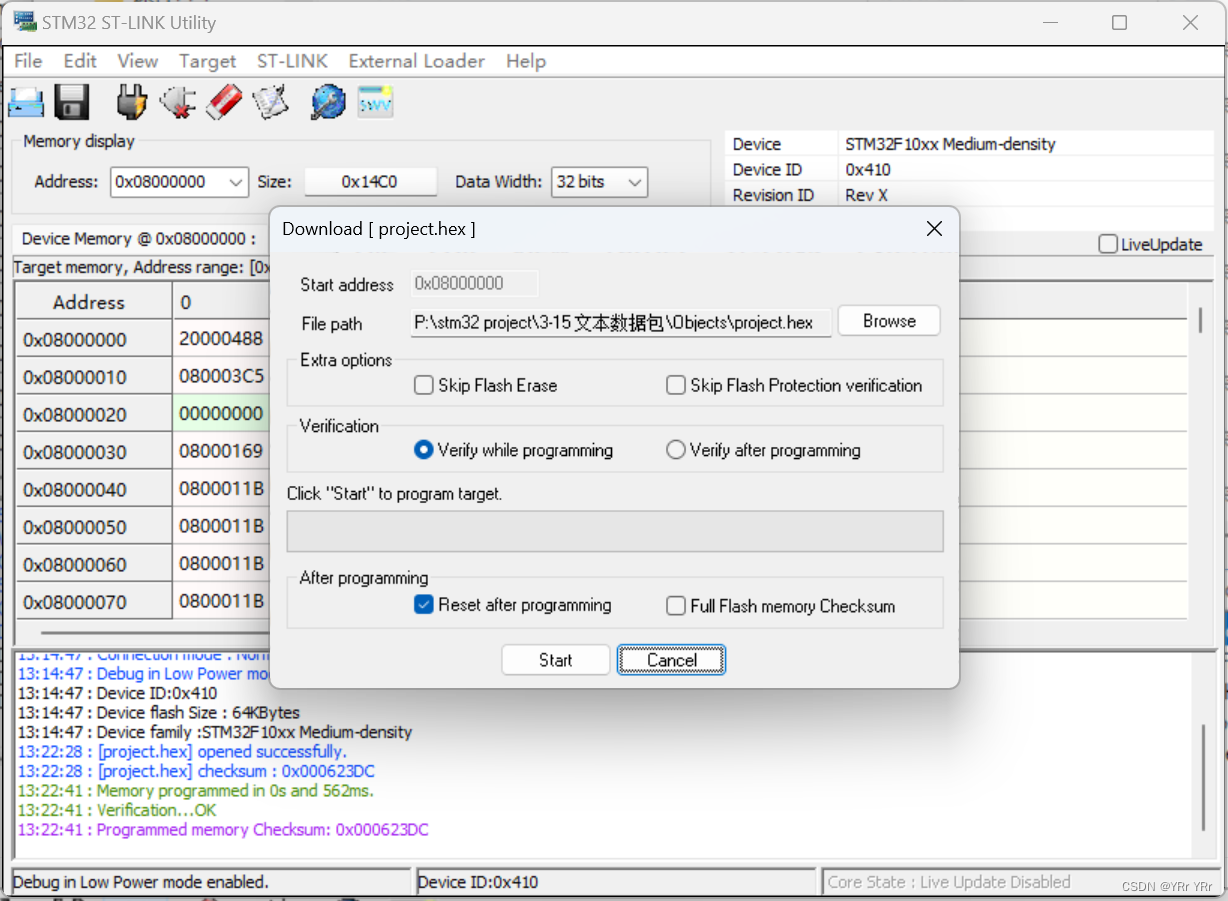This screenshot has height=901, width=1228.
Task: Open the Edit menu
Action: coord(80,61)
